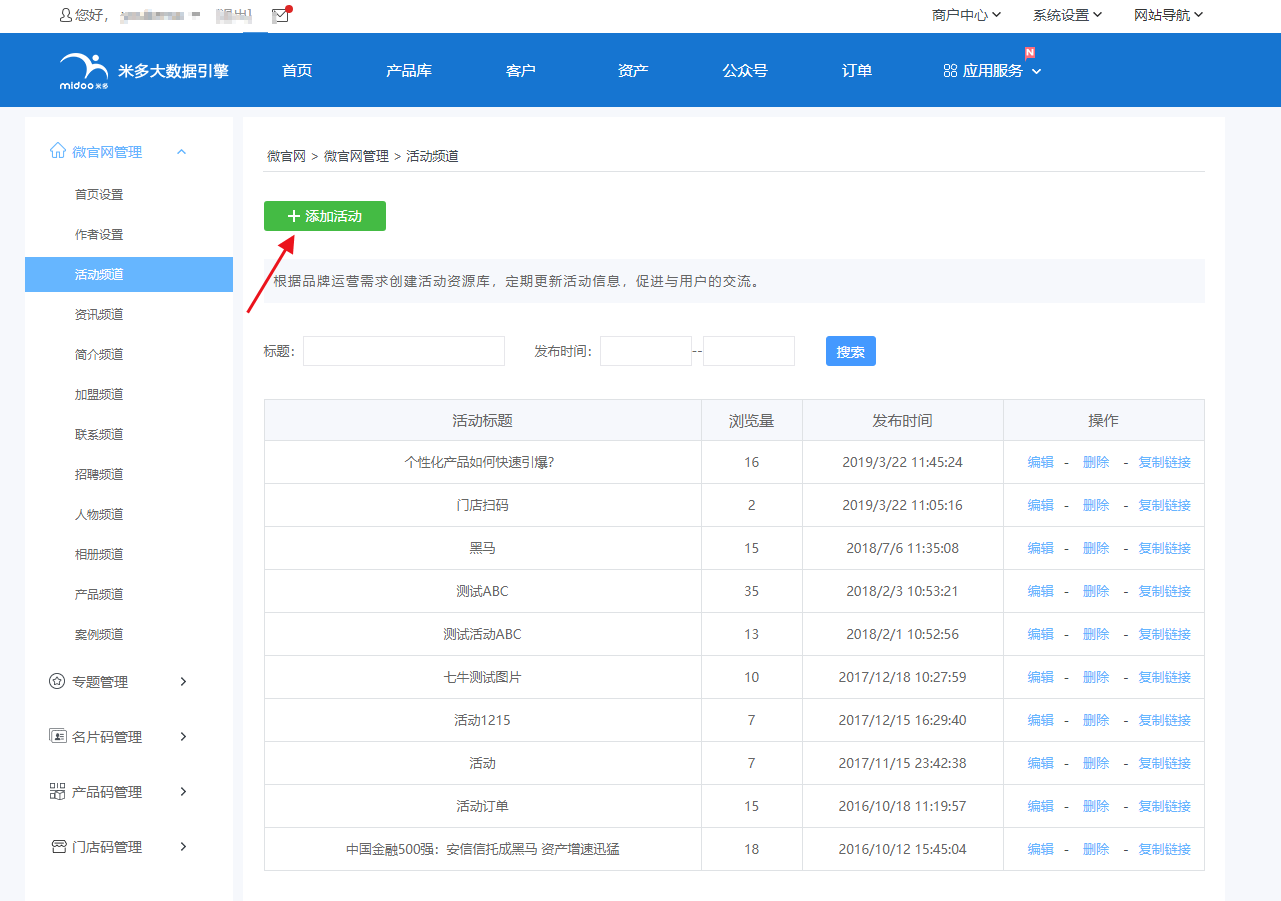1281x901 pixels.
Task: Open the 系统设置 dropdown
Action: [1067, 15]
